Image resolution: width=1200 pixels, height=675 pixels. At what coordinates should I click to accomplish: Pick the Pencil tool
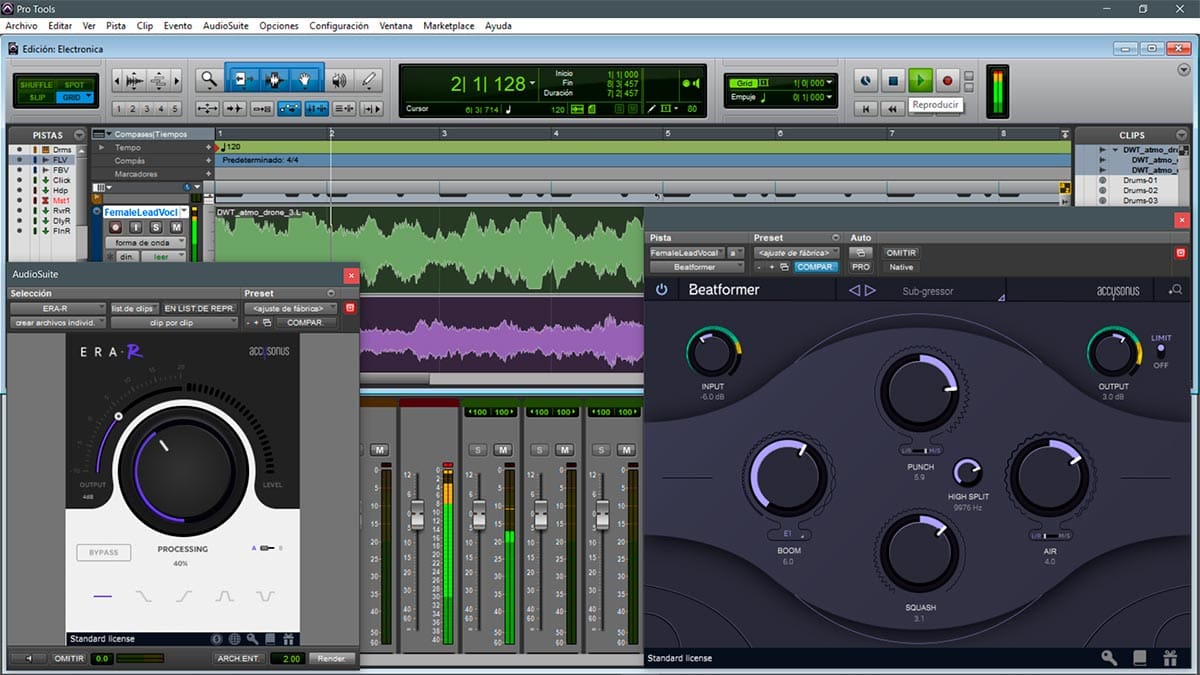click(x=369, y=80)
